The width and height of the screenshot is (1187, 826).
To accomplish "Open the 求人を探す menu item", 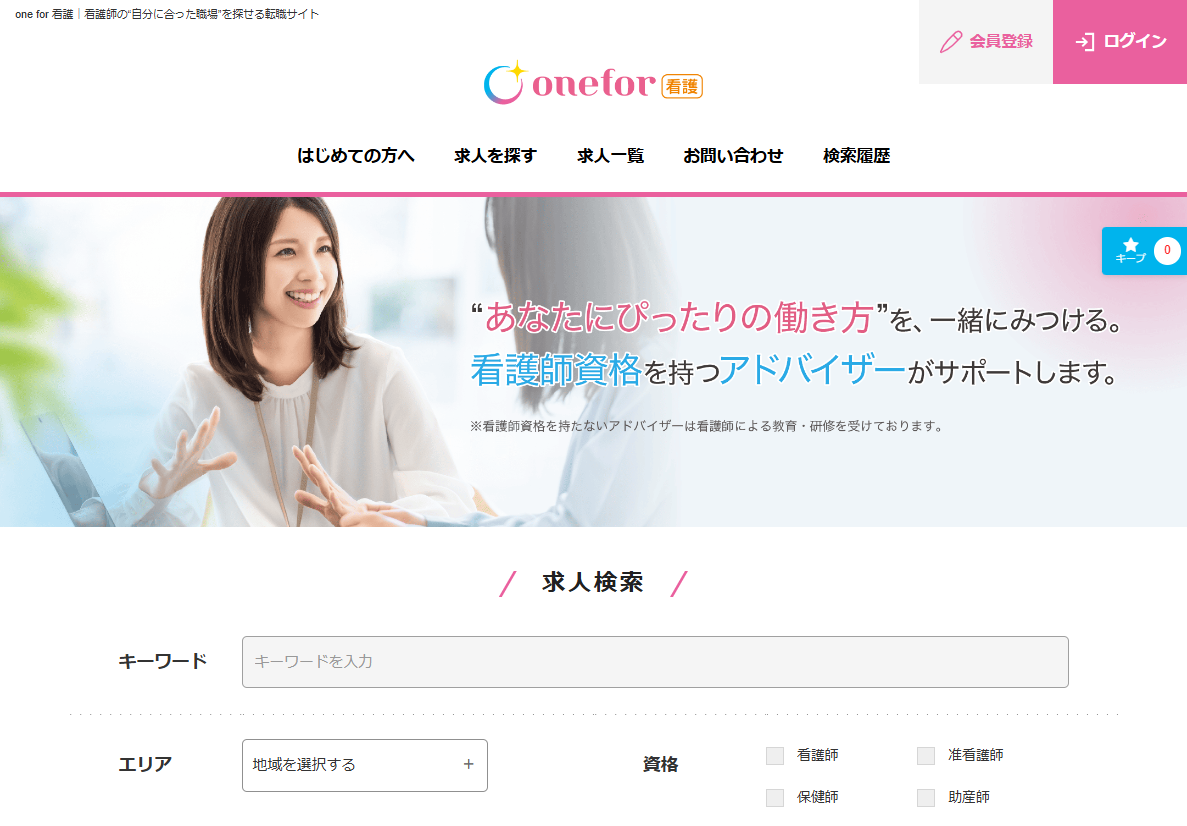I will pos(496,155).
